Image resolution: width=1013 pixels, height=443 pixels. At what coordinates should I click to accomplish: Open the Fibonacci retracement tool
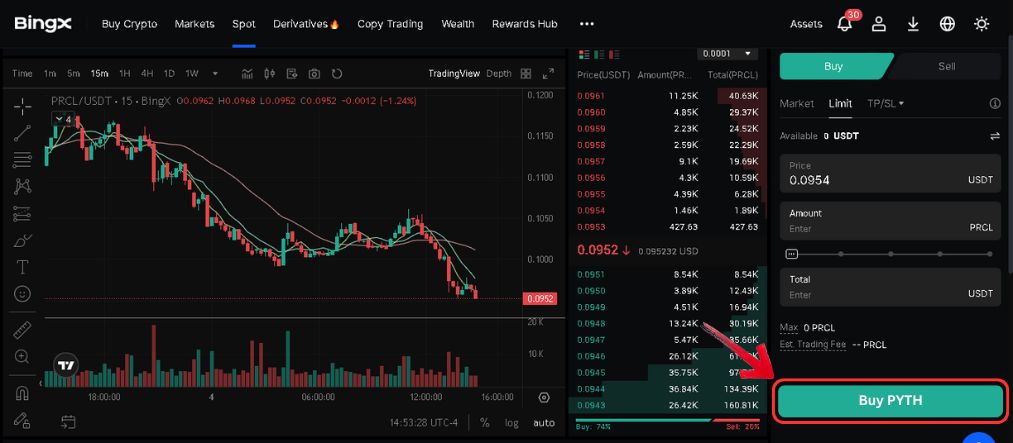pyautogui.click(x=23, y=160)
